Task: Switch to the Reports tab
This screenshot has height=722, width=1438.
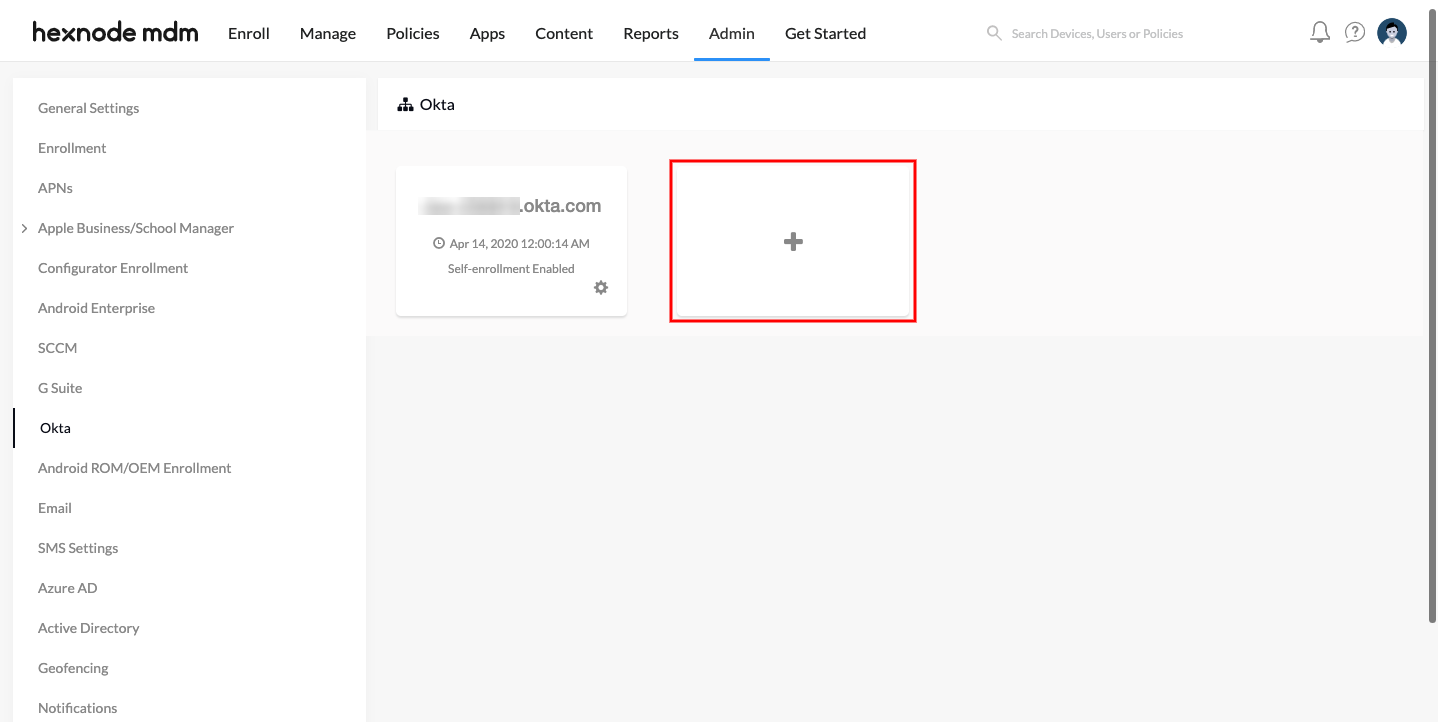Action: pos(651,33)
